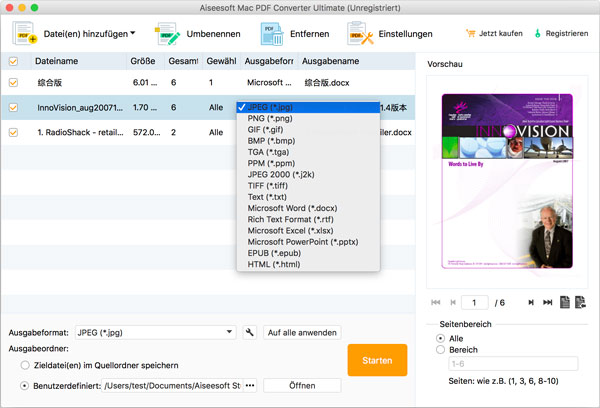Choose Rich Text Format (*.rtf)
This screenshot has width=600, height=408.
click(308, 219)
